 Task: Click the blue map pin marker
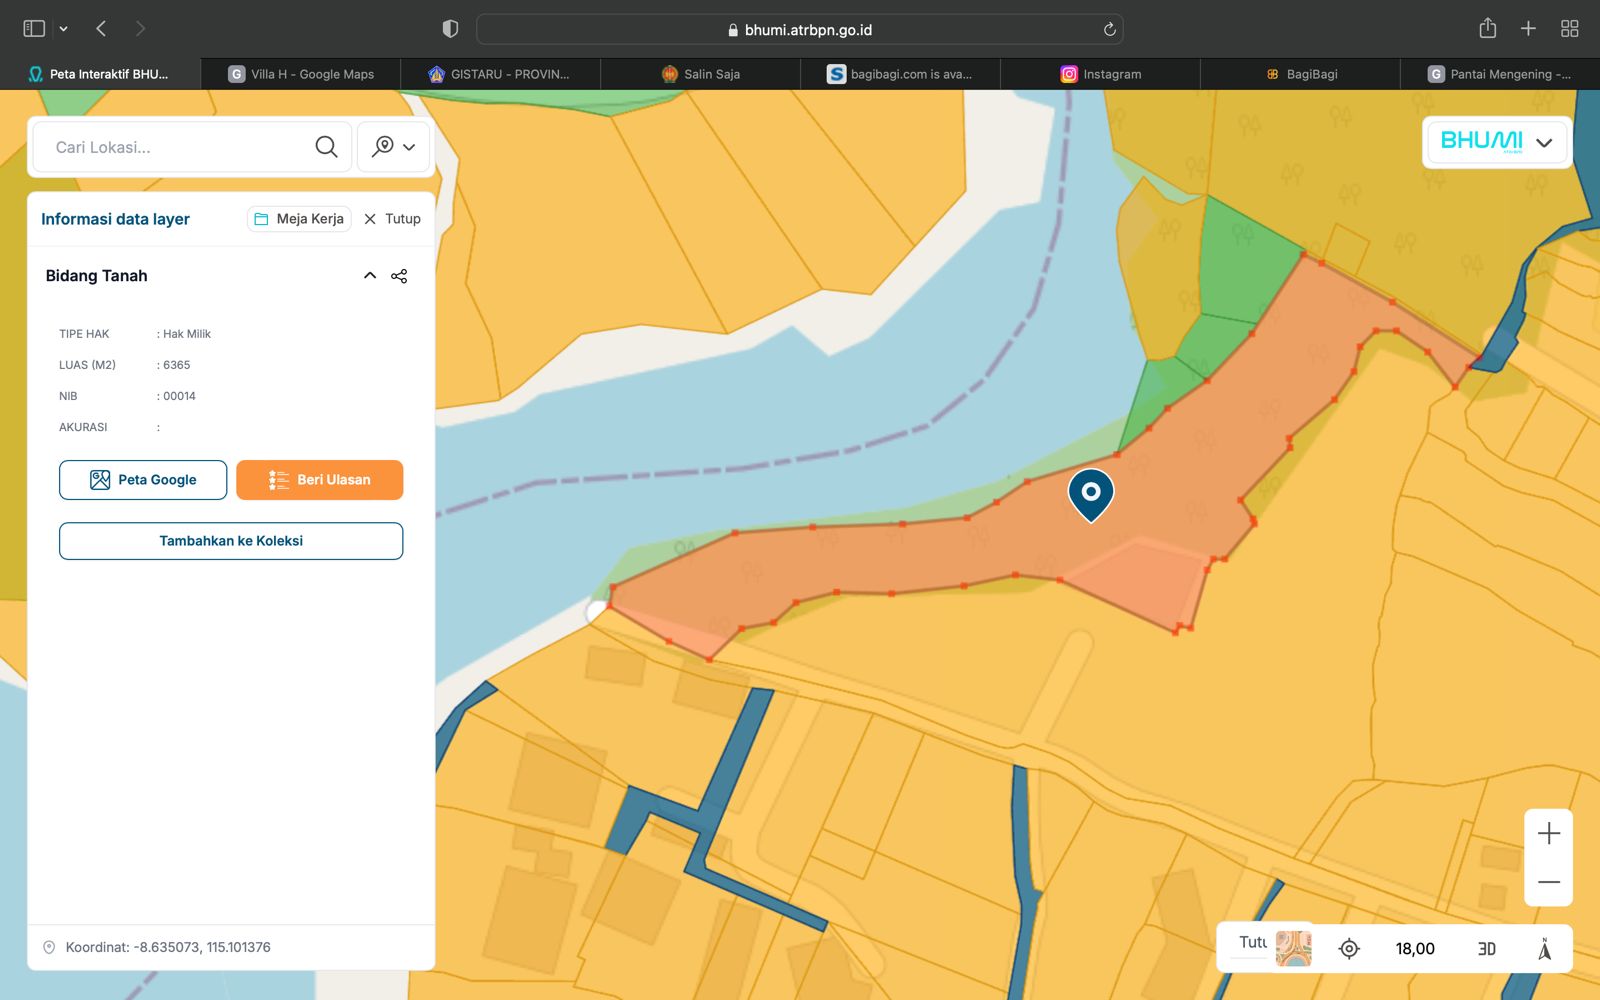coord(1091,493)
